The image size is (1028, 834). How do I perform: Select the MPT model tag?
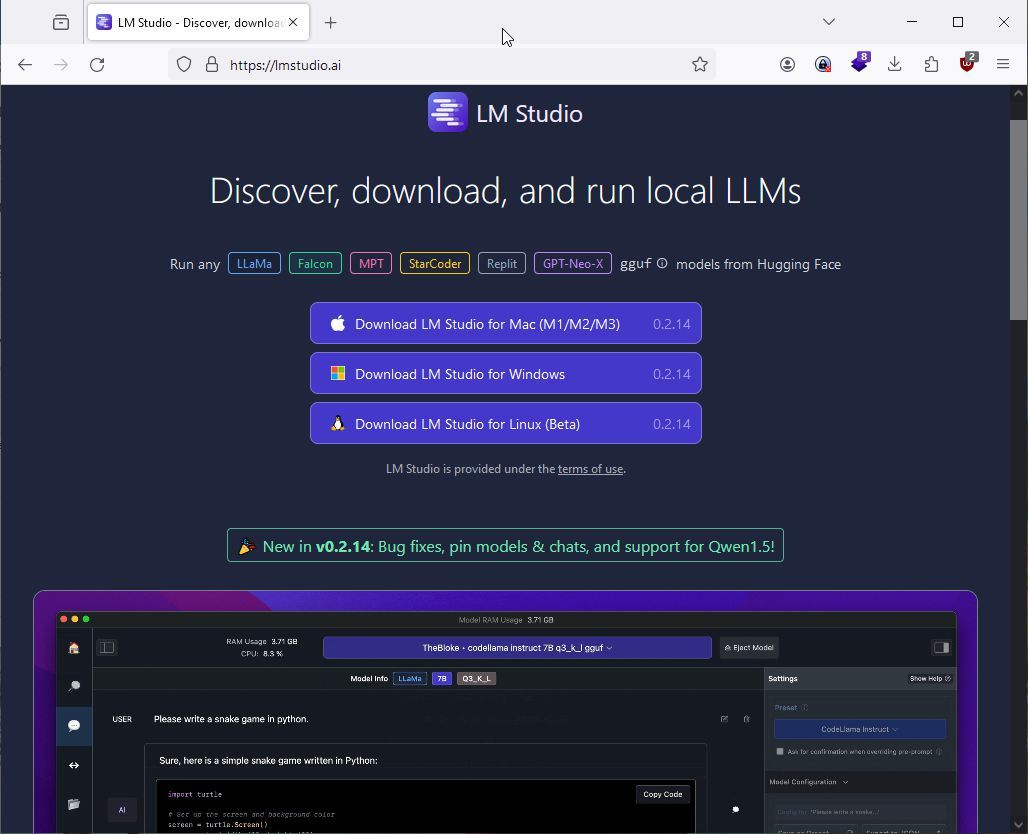(371, 263)
